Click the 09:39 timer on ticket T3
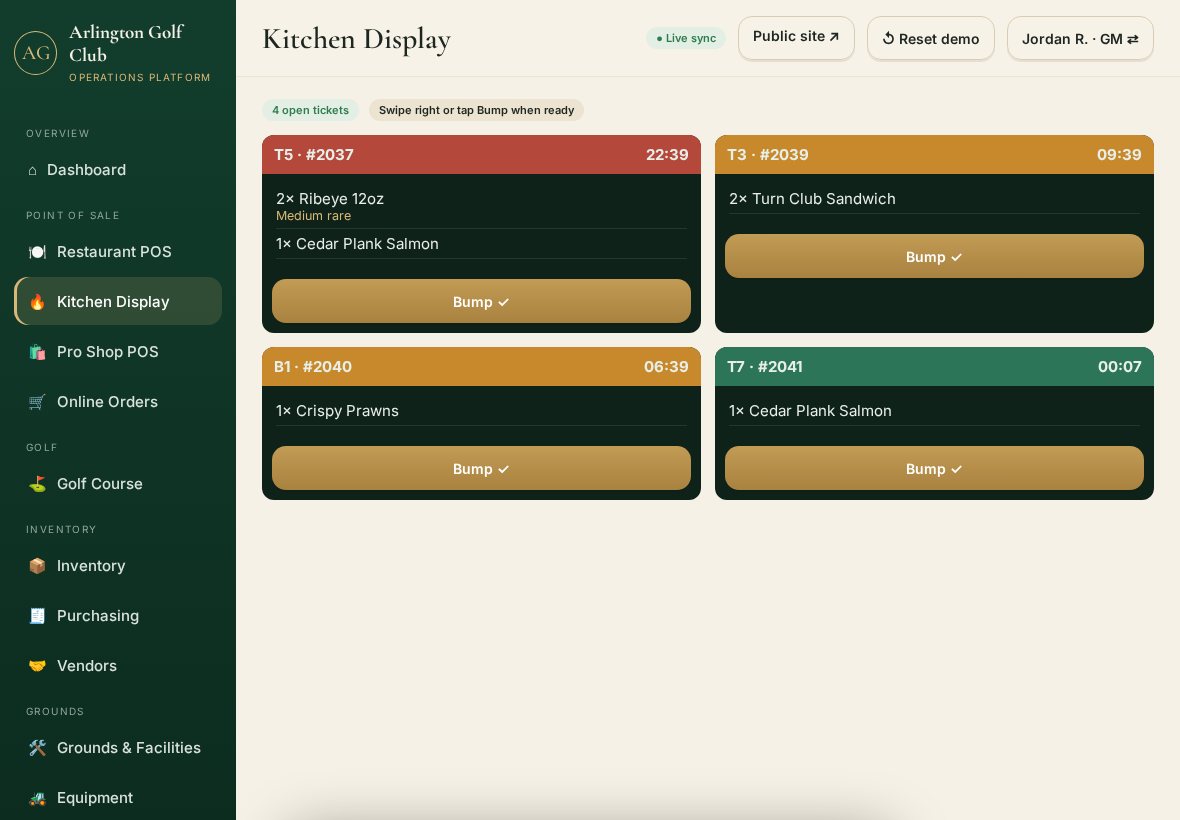Viewport: 1180px width, 820px height. (x=1119, y=155)
